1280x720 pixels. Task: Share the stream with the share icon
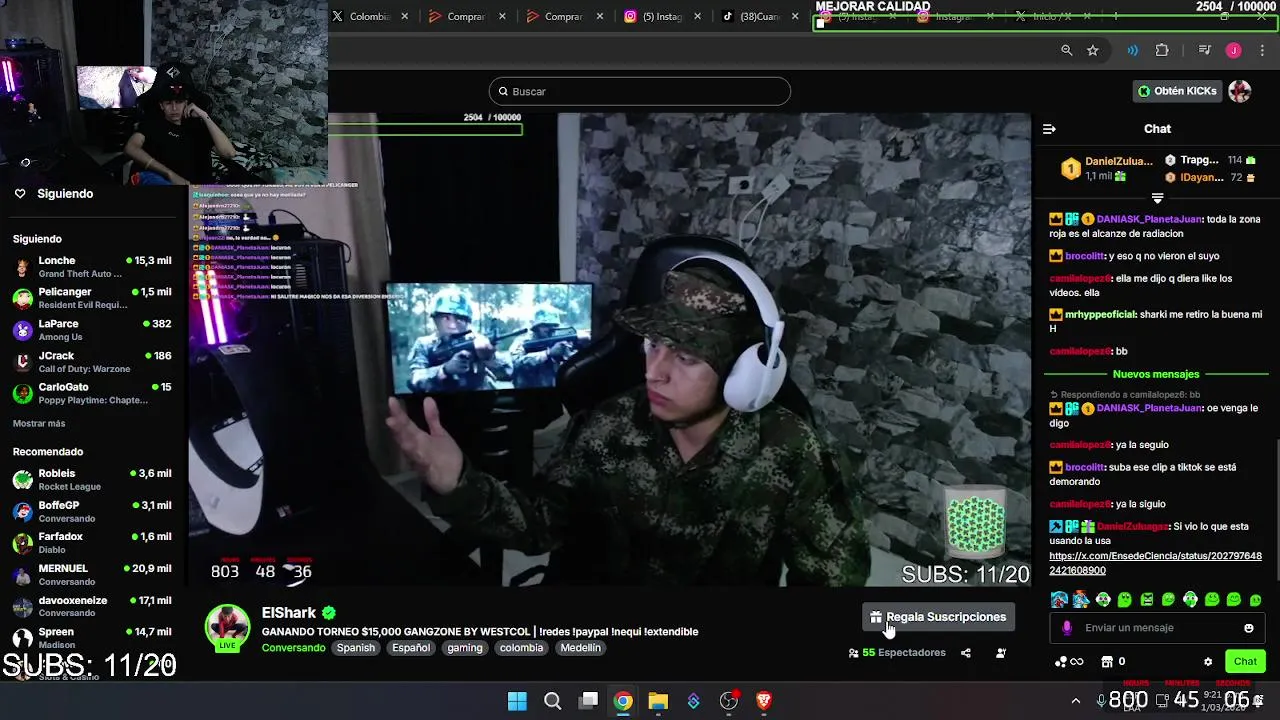click(966, 653)
